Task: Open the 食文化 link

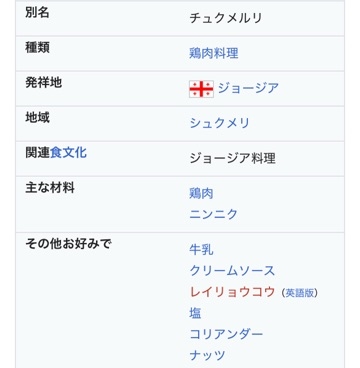Action: (x=68, y=153)
